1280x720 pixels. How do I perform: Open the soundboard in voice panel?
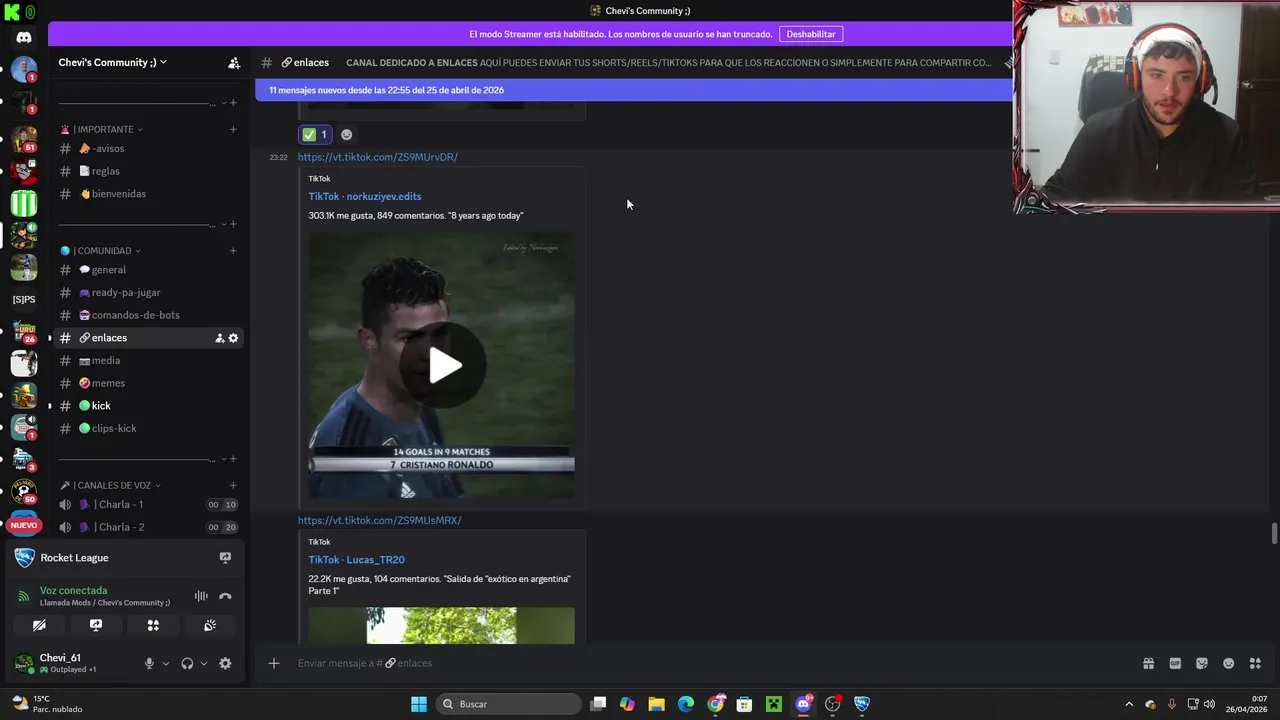pyautogui.click(x=210, y=625)
